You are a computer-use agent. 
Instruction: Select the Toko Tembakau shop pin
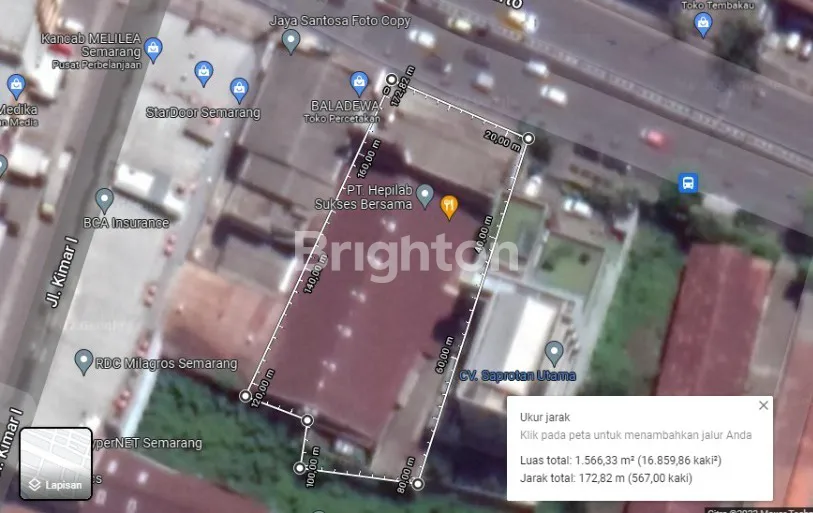(703, 23)
